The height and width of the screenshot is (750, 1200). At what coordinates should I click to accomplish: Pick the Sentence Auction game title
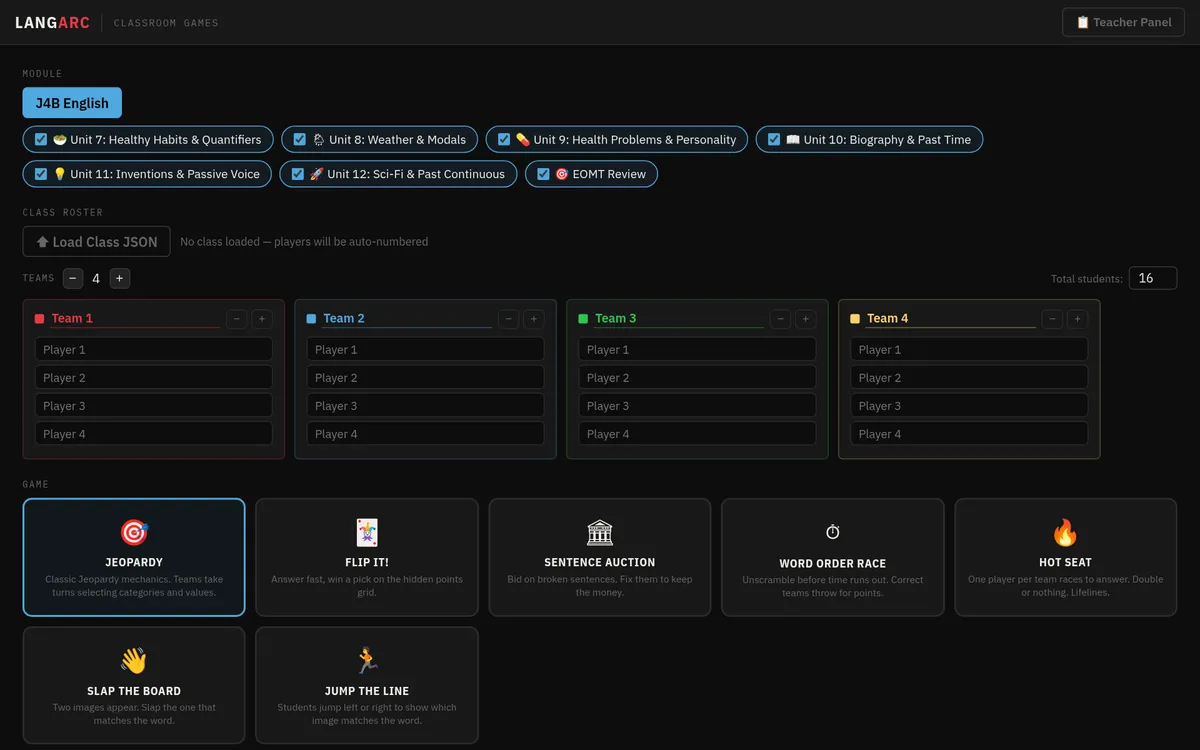click(600, 563)
